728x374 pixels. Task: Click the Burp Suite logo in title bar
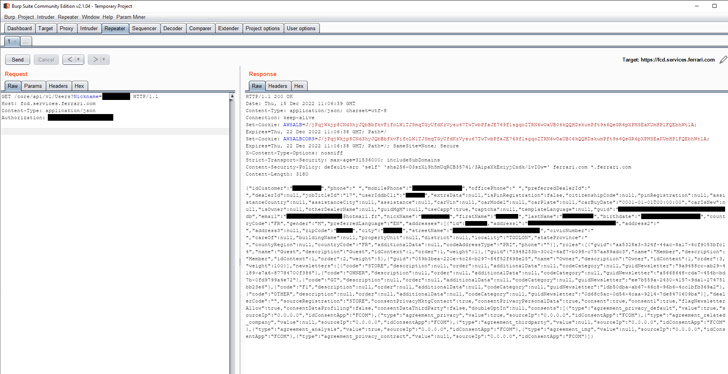(x=6, y=6)
